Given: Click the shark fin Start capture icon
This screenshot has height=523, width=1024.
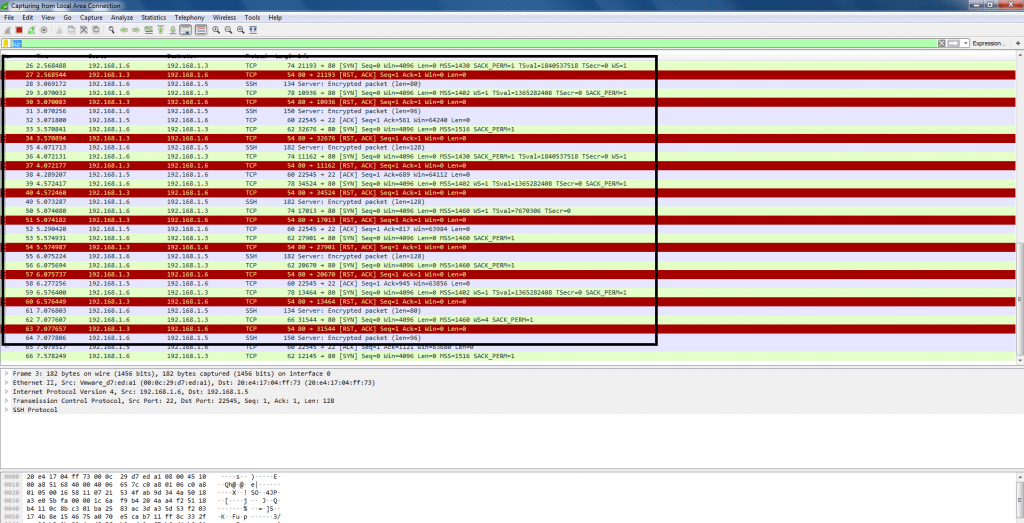Looking at the screenshot, I should coord(7,30).
